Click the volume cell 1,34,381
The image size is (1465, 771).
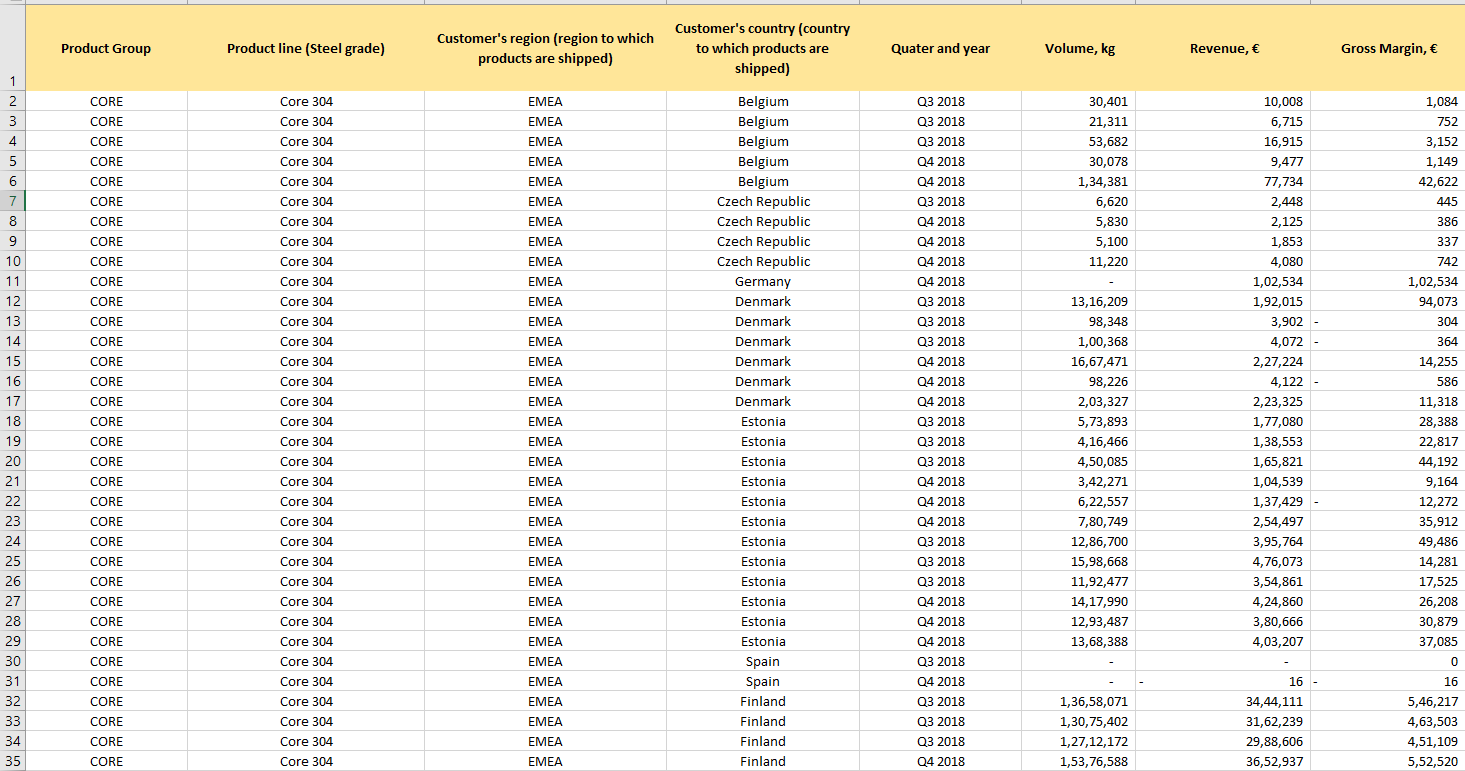pyautogui.click(x=1079, y=181)
